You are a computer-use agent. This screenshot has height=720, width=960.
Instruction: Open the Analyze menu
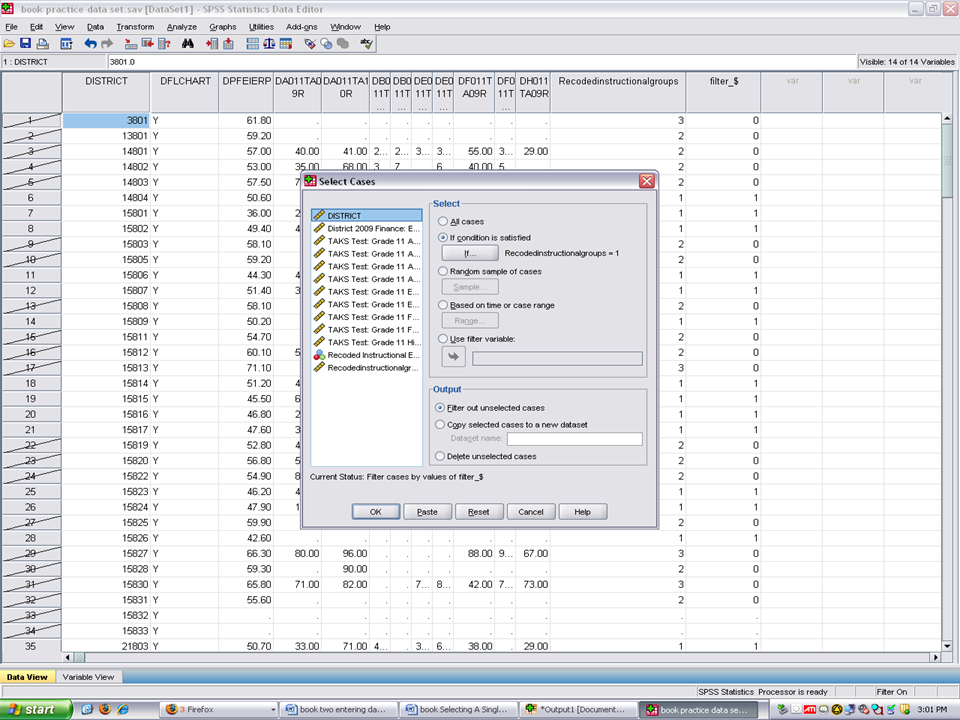pos(182,26)
